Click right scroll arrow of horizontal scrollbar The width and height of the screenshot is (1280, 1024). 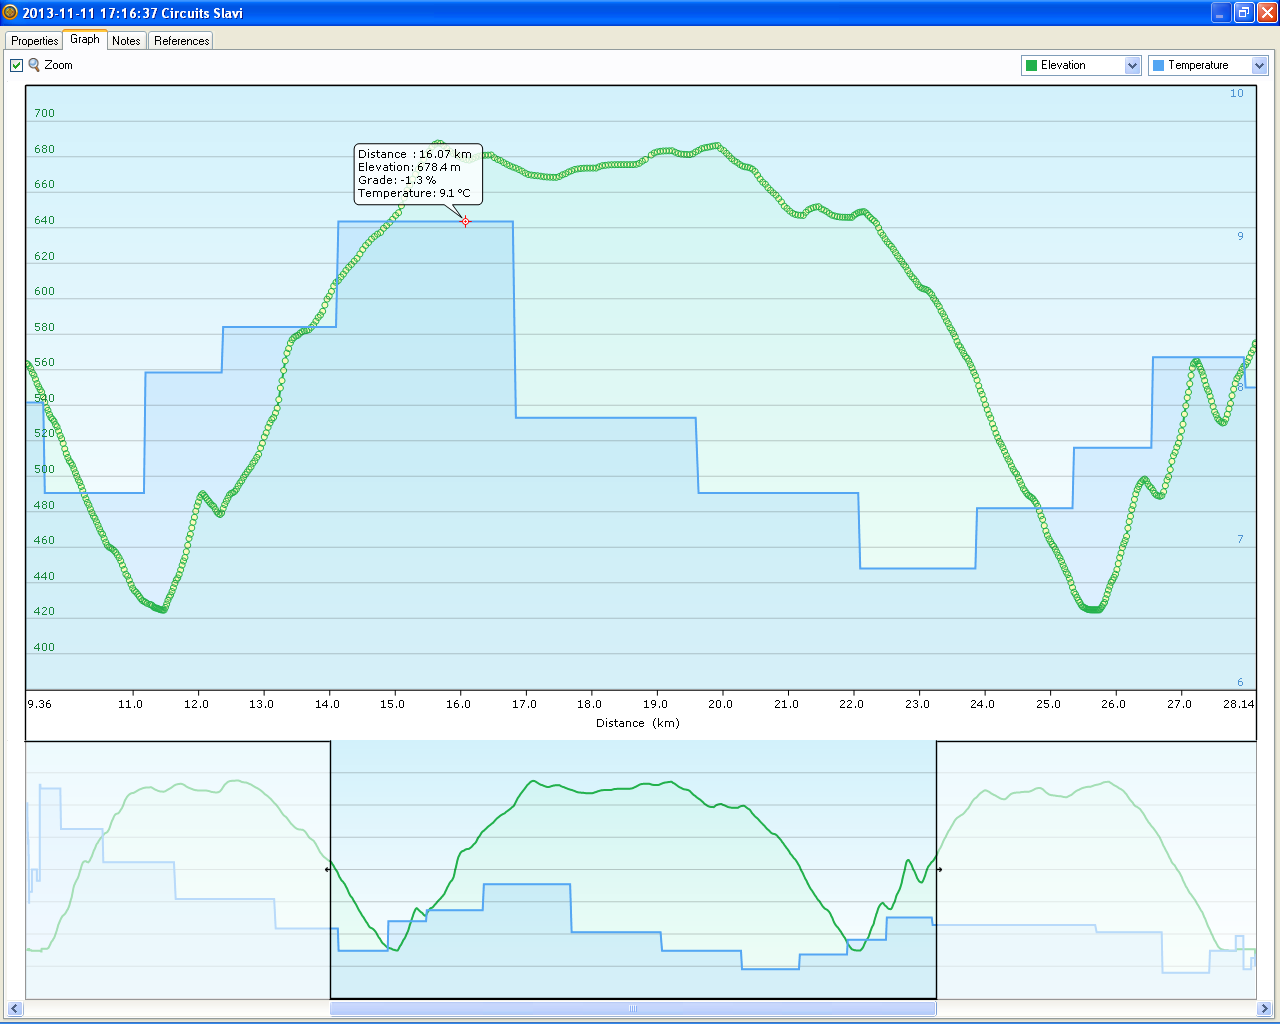1265,1009
